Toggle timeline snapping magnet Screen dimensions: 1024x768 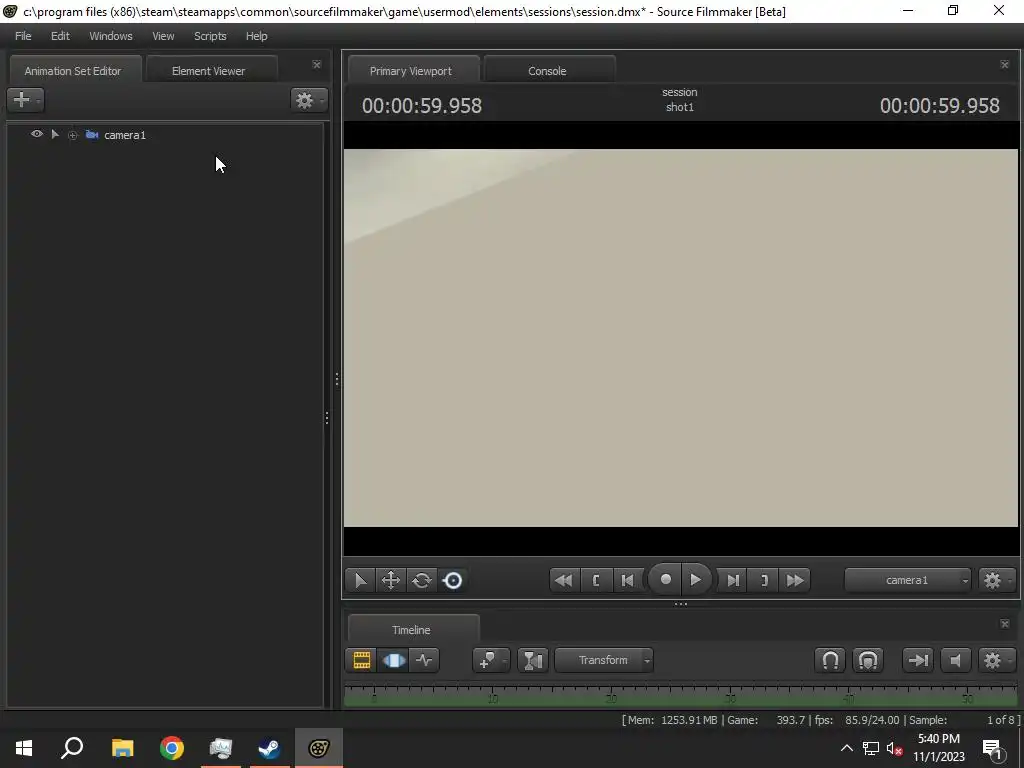click(x=830, y=660)
